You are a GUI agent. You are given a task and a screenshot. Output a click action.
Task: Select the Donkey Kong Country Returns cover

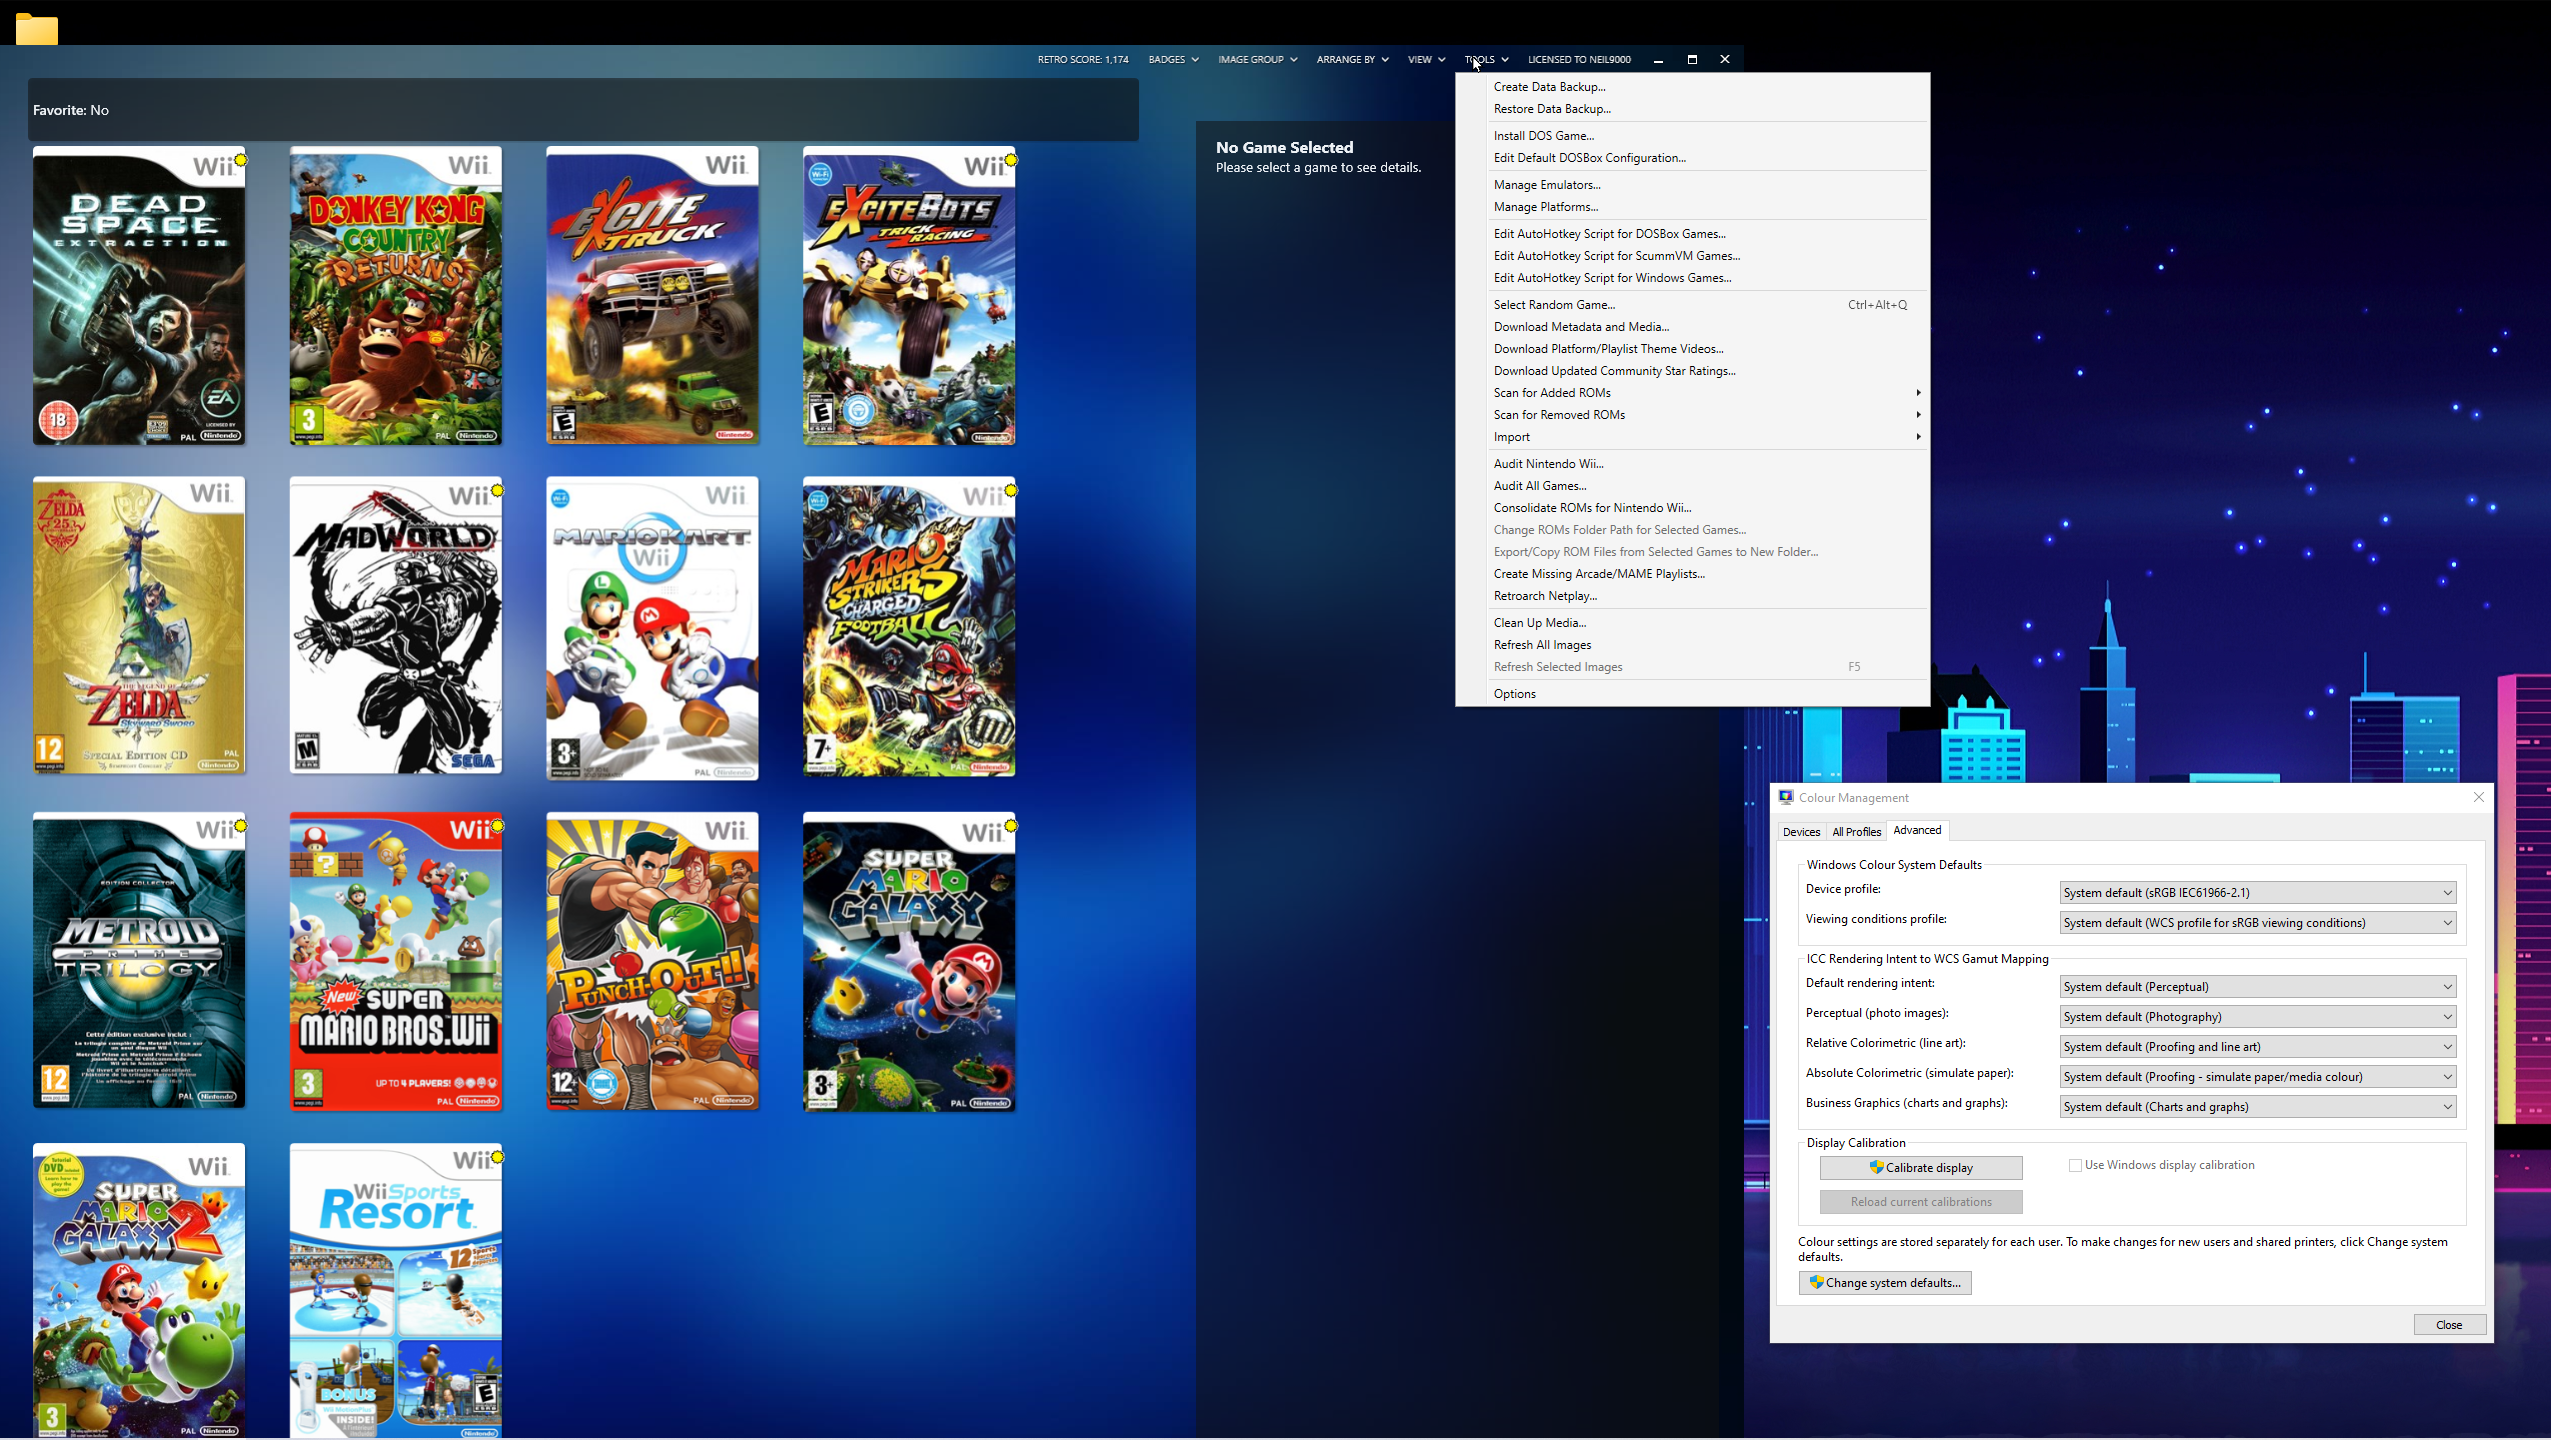click(396, 296)
